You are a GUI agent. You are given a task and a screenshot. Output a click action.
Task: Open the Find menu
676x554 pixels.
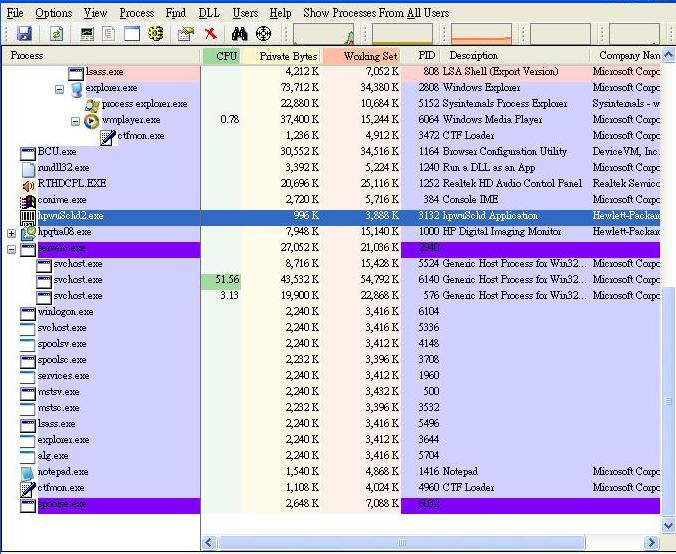coord(176,13)
